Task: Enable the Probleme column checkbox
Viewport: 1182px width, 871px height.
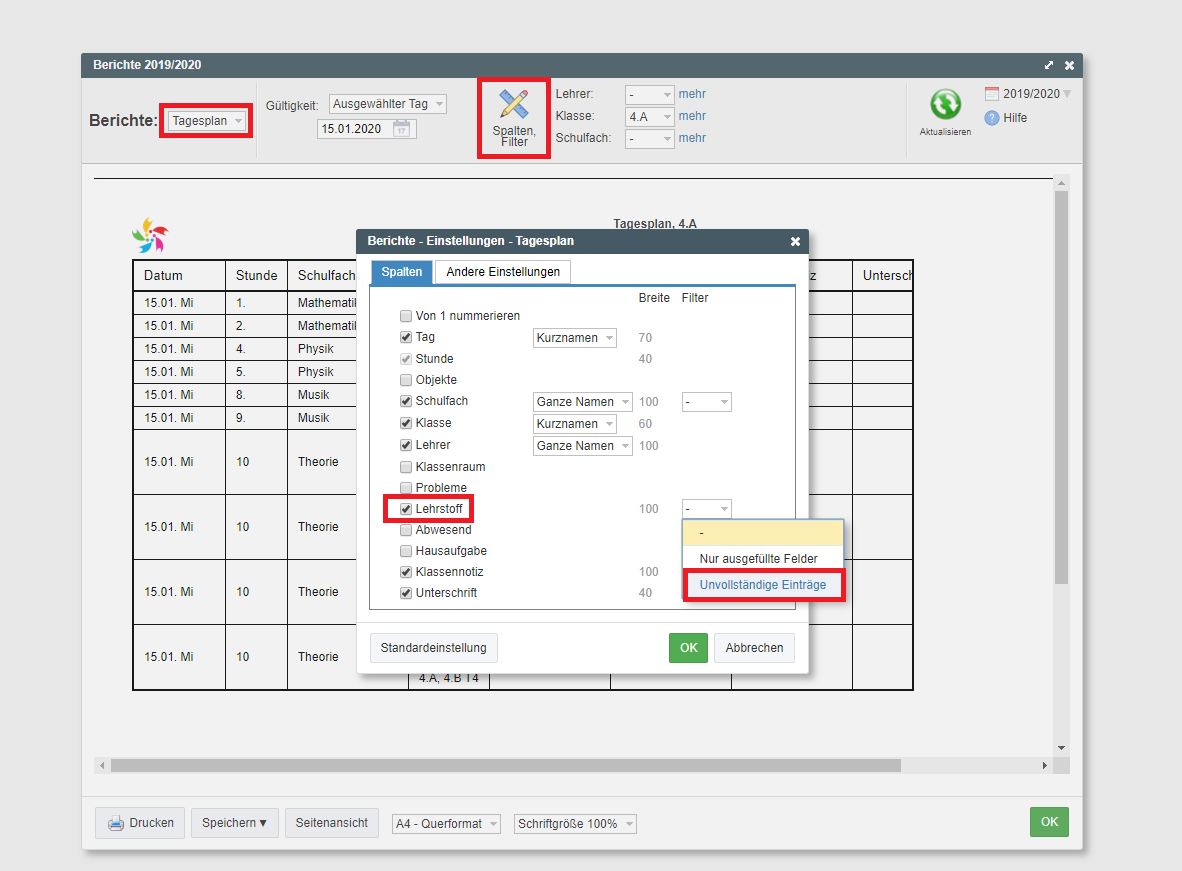Action: click(x=406, y=488)
